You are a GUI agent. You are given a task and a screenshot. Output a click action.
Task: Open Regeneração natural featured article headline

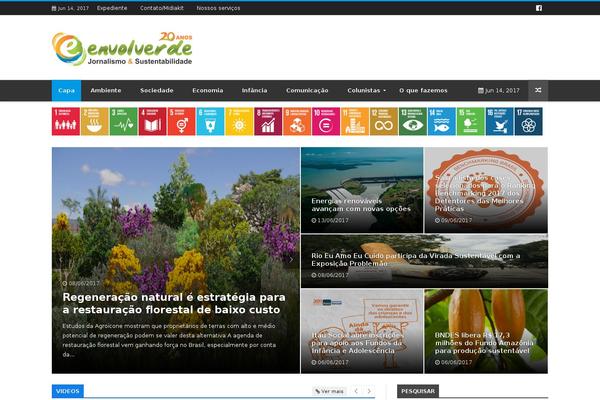pos(174,303)
